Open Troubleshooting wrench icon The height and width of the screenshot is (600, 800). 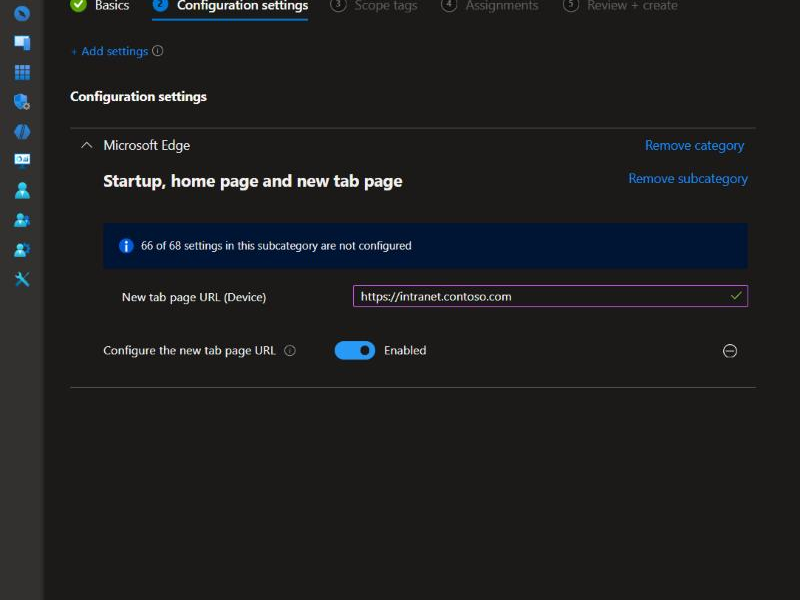[22, 279]
